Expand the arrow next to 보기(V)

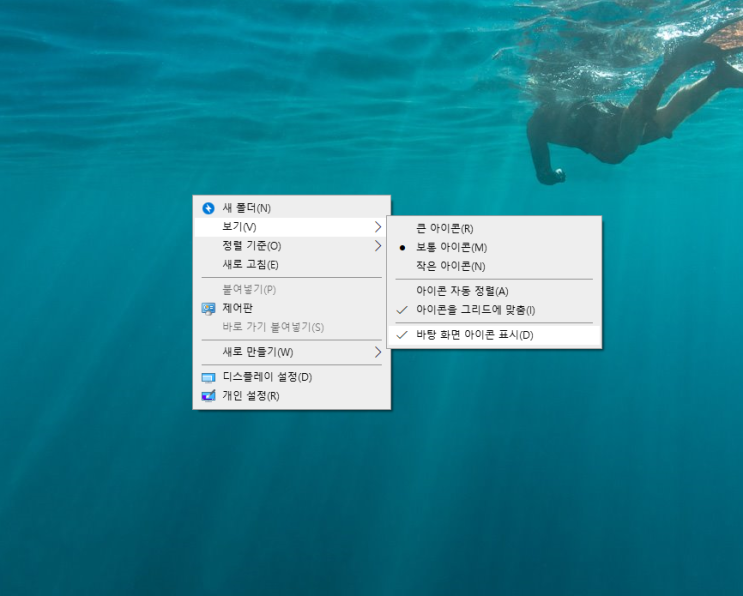point(378,227)
